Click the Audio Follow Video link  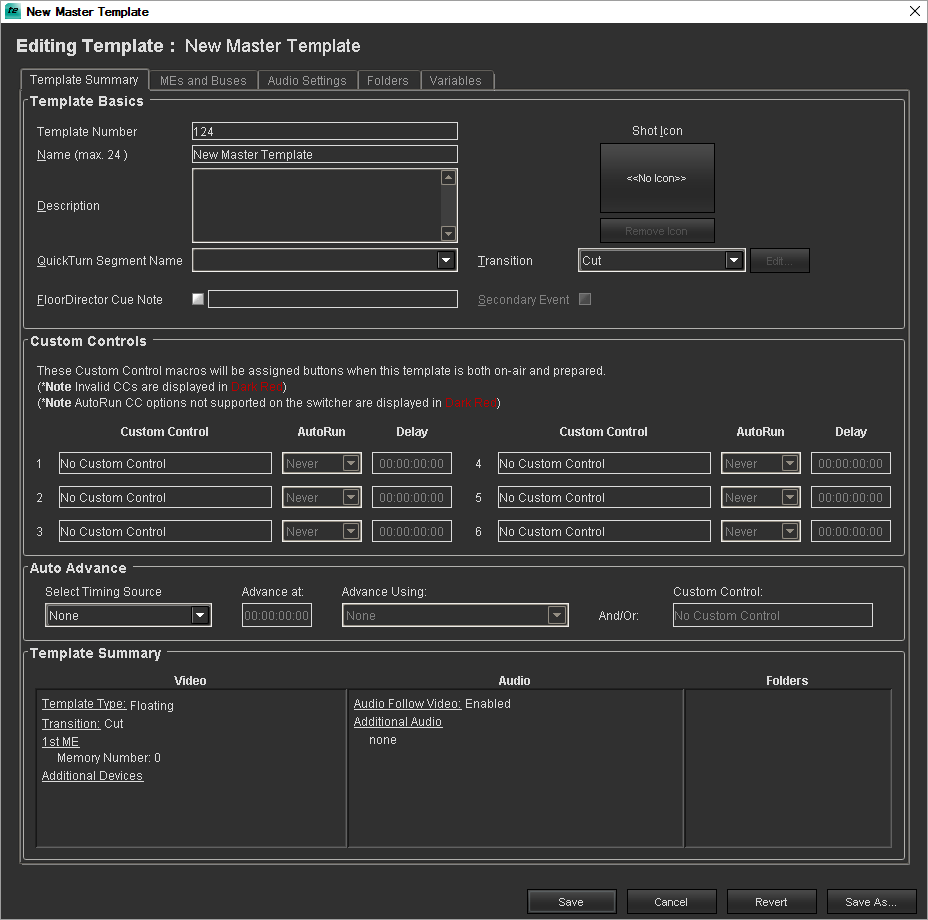(406, 703)
